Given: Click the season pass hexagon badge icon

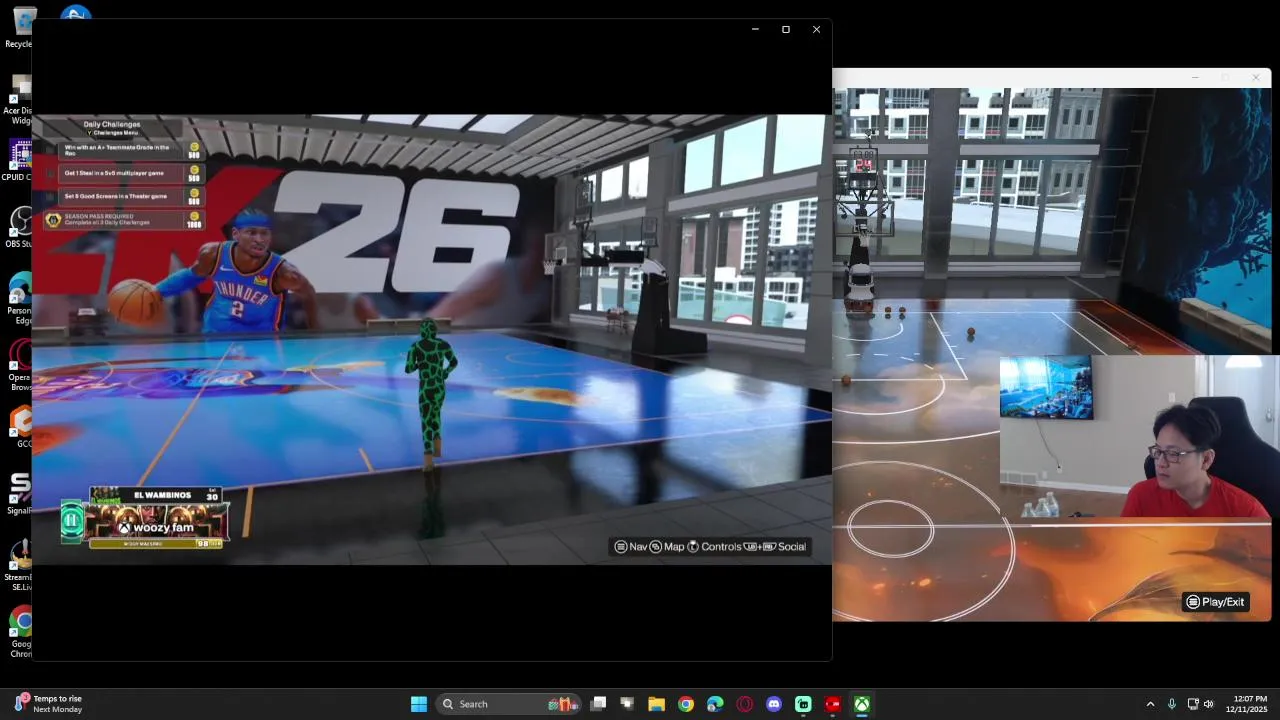Looking at the screenshot, I should tap(54, 219).
